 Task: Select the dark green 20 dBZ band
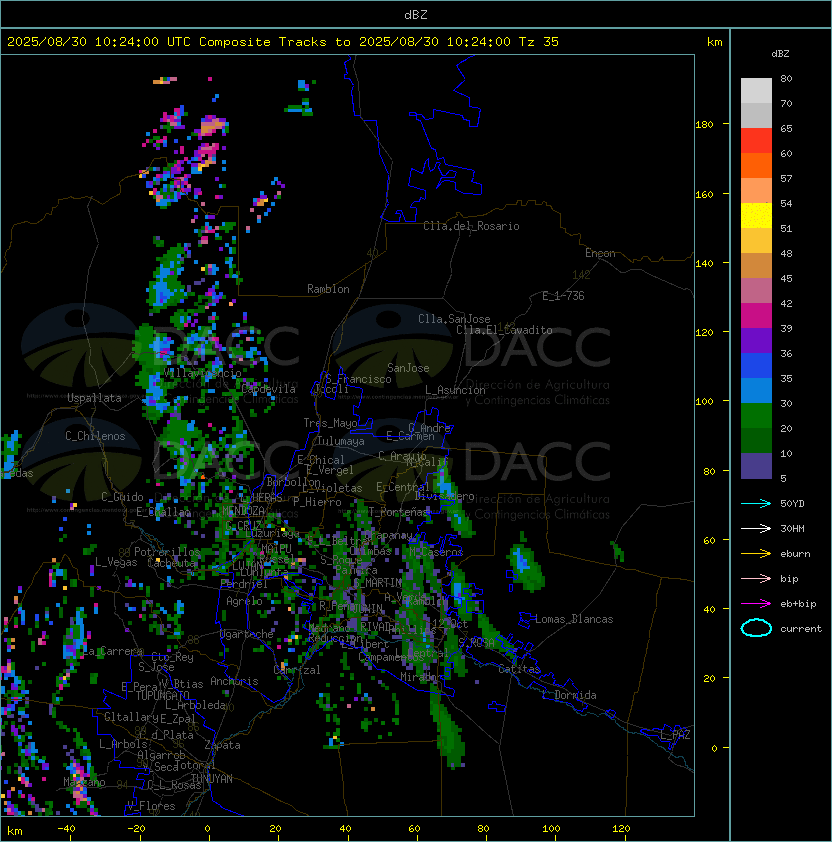pos(756,440)
